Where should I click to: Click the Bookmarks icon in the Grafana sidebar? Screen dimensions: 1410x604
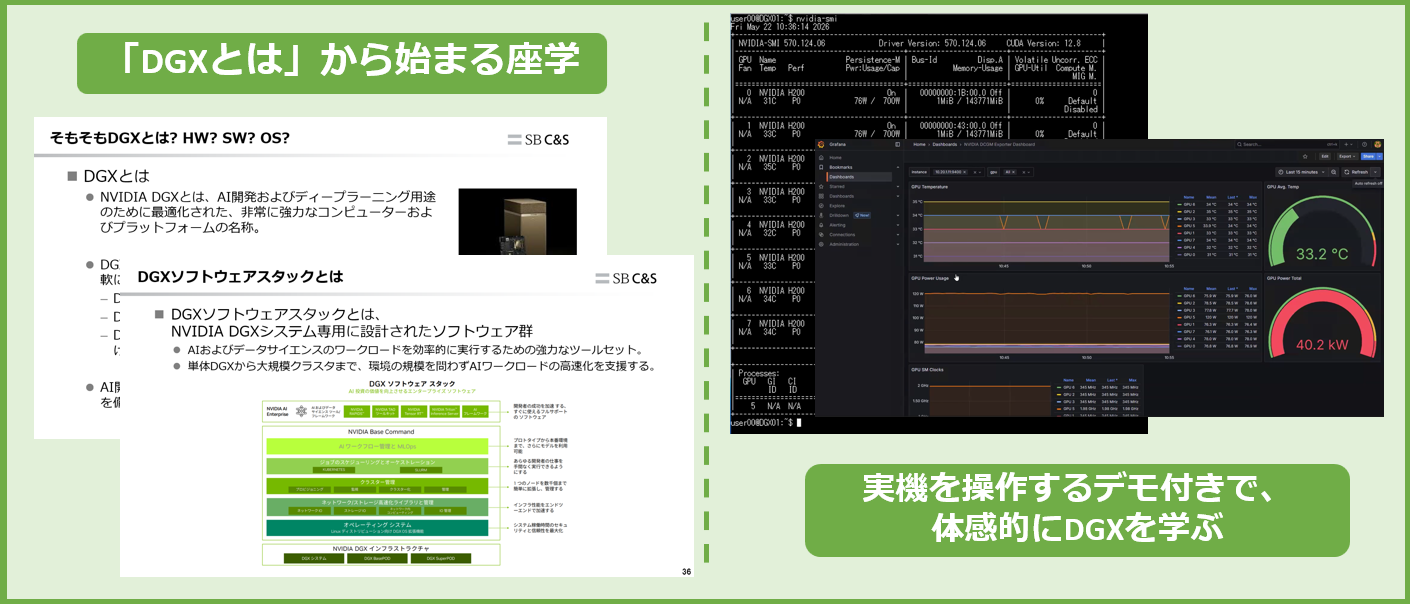click(821, 167)
